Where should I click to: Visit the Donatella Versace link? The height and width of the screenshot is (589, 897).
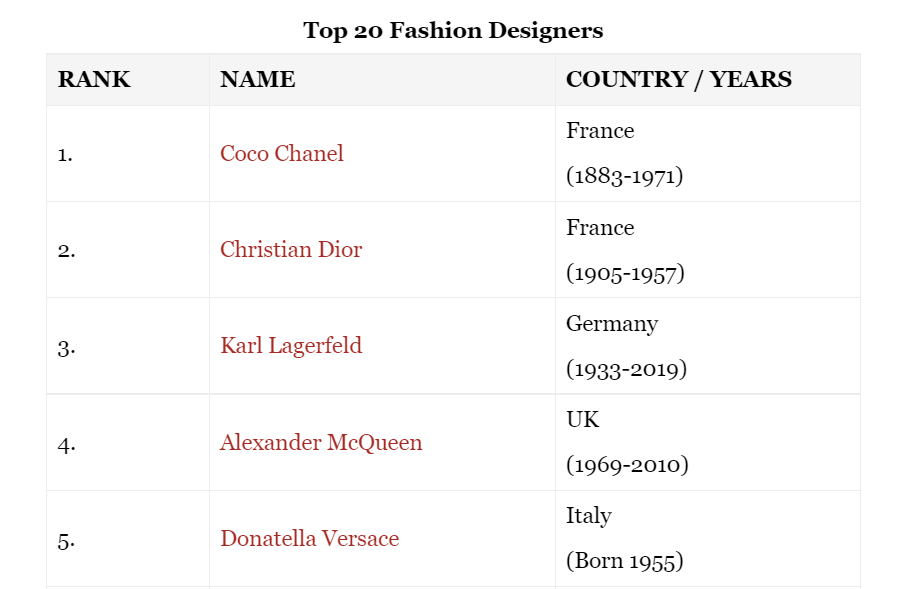[x=309, y=538]
